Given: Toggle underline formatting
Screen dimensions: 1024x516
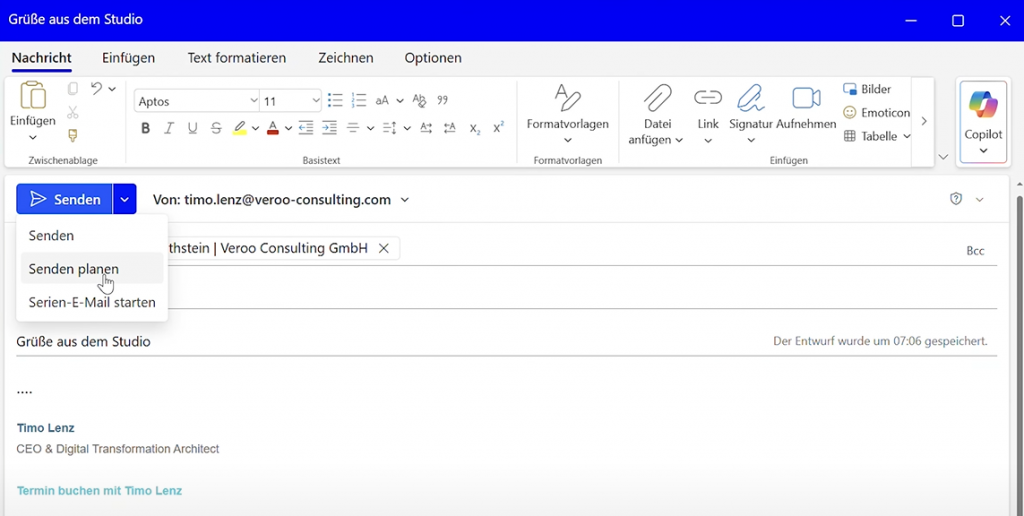Looking at the screenshot, I should (193, 128).
